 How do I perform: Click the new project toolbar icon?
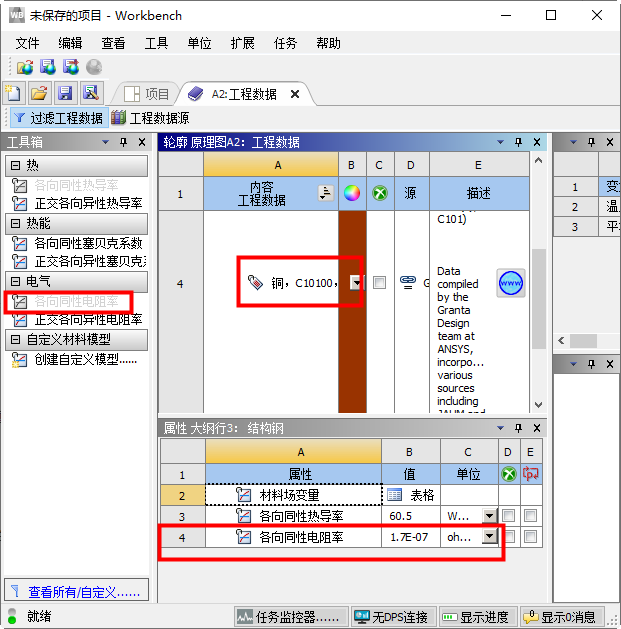(x=13, y=93)
